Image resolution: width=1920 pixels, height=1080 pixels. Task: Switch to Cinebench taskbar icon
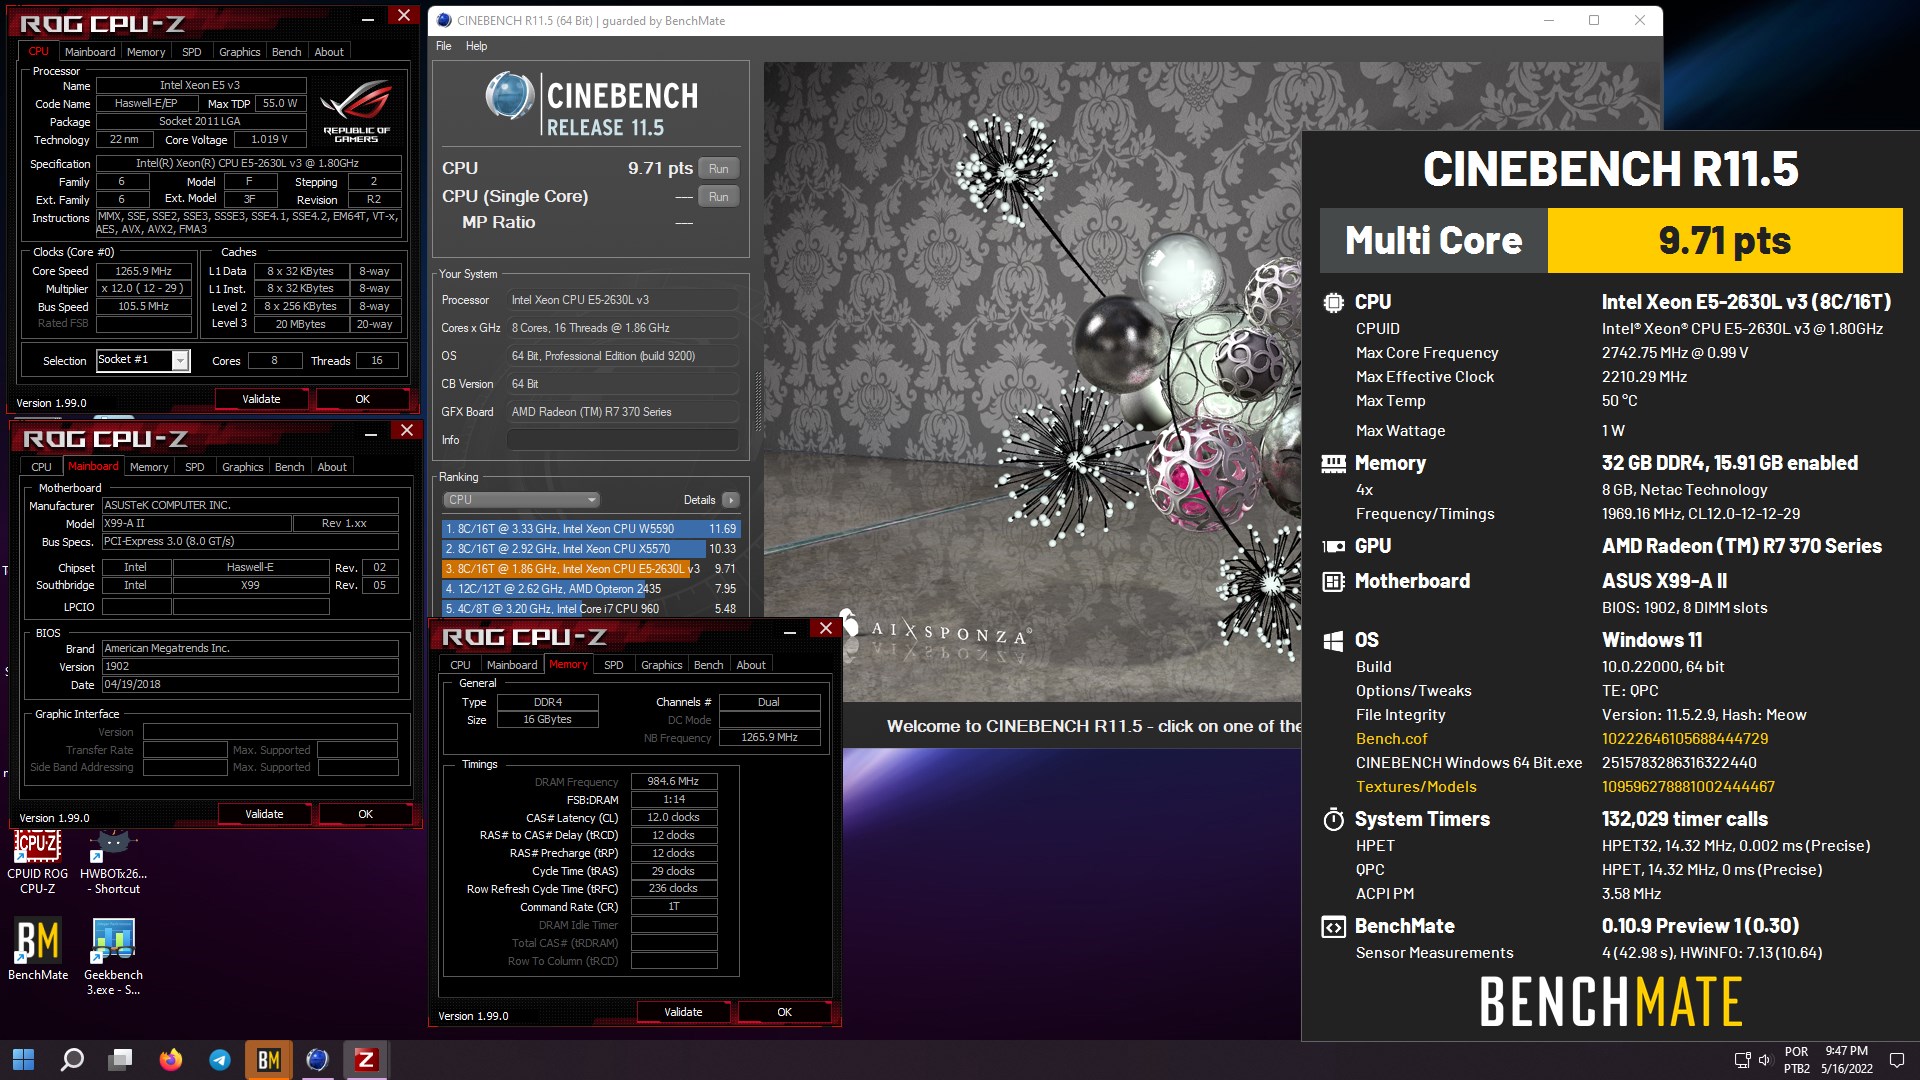[317, 1059]
